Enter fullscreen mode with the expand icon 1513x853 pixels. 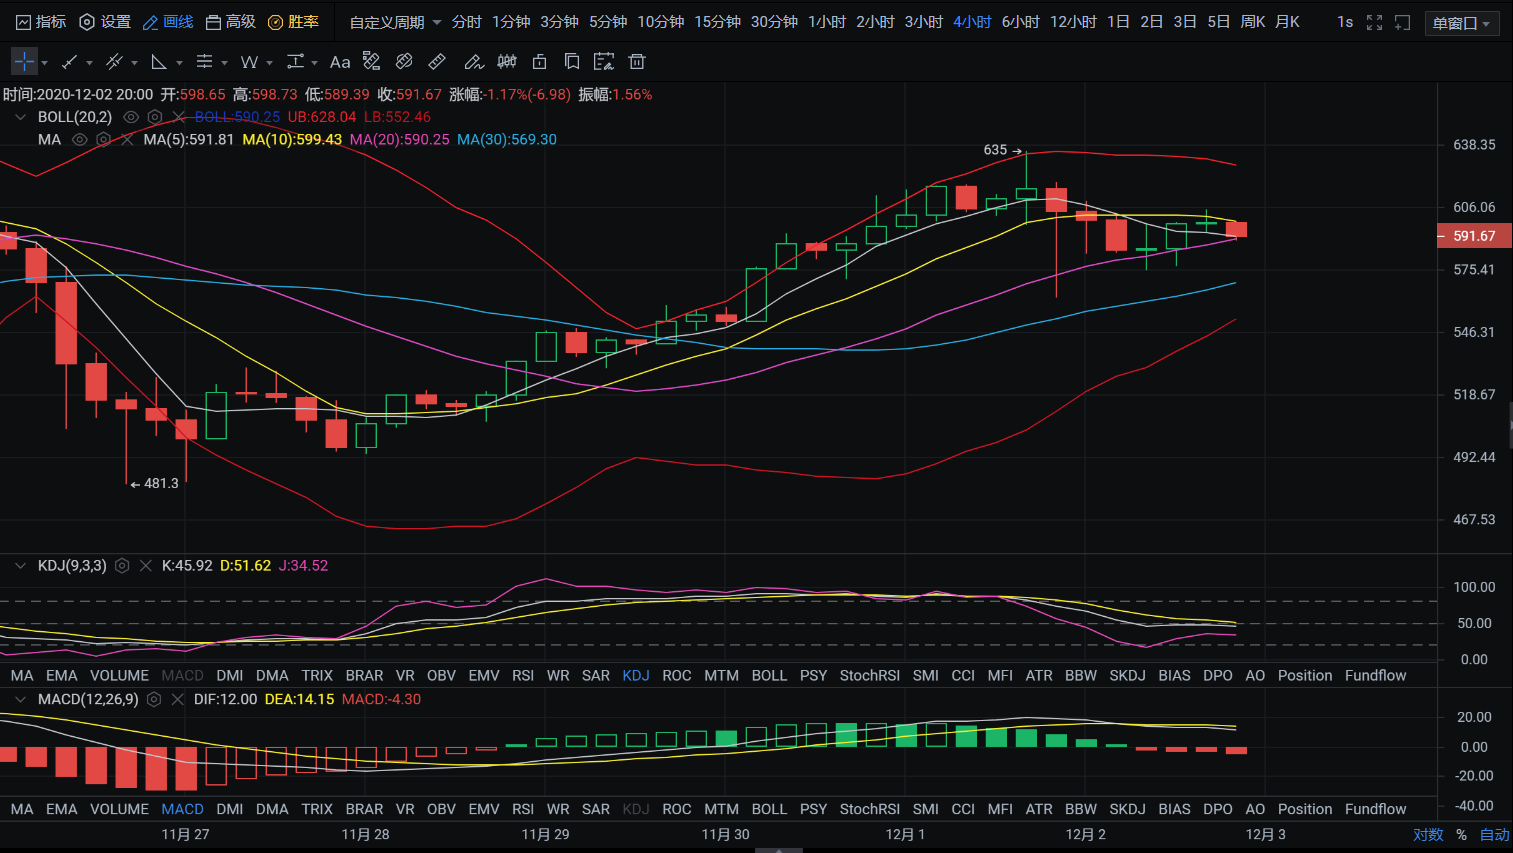[1374, 22]
